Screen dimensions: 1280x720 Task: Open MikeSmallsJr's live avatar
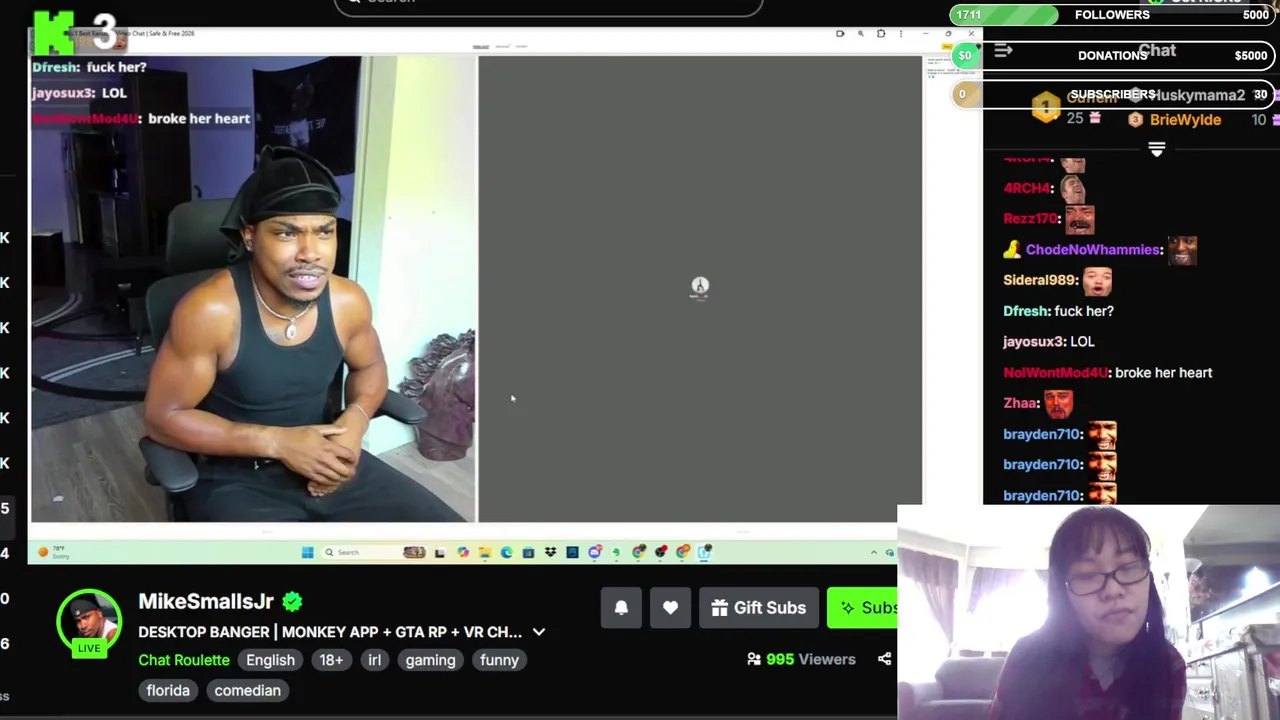click(x=89, y=622)
